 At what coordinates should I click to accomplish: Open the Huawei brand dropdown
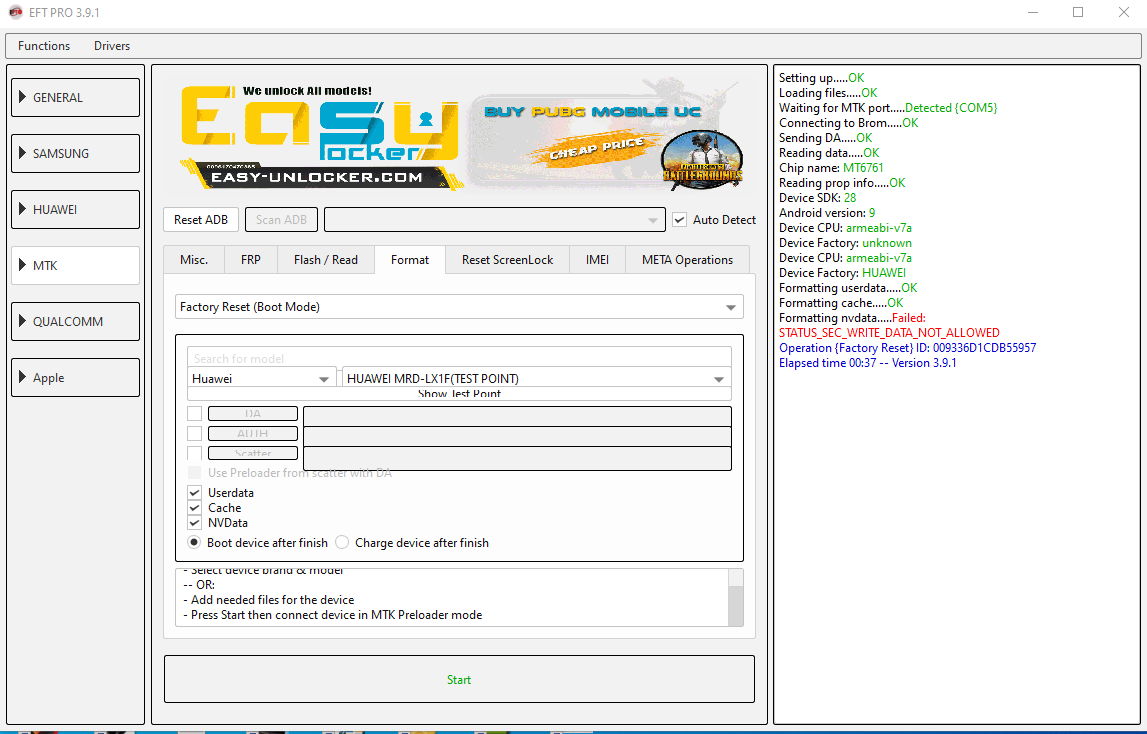click(x=261, y=378)
